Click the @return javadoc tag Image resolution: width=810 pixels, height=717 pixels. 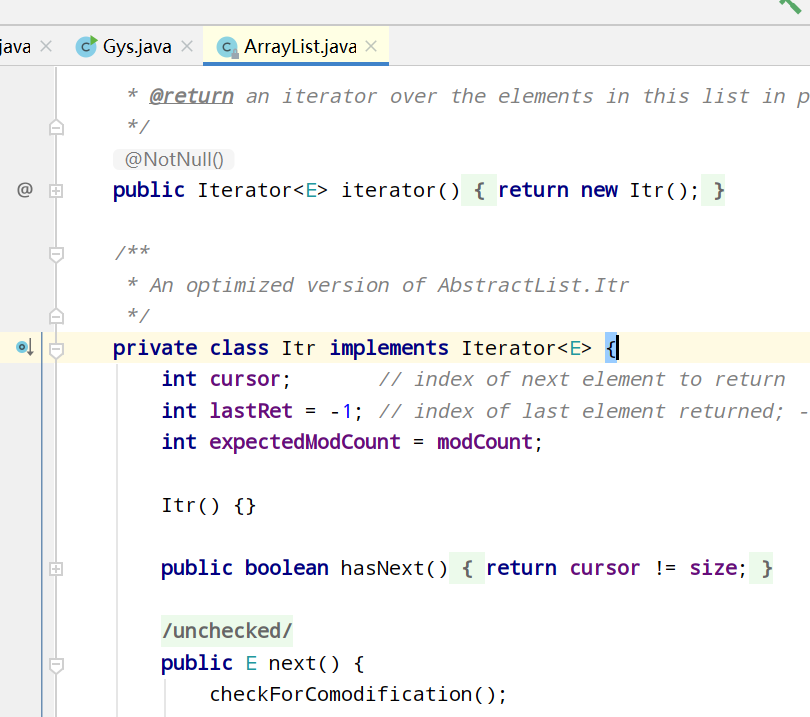click(191, 96)
